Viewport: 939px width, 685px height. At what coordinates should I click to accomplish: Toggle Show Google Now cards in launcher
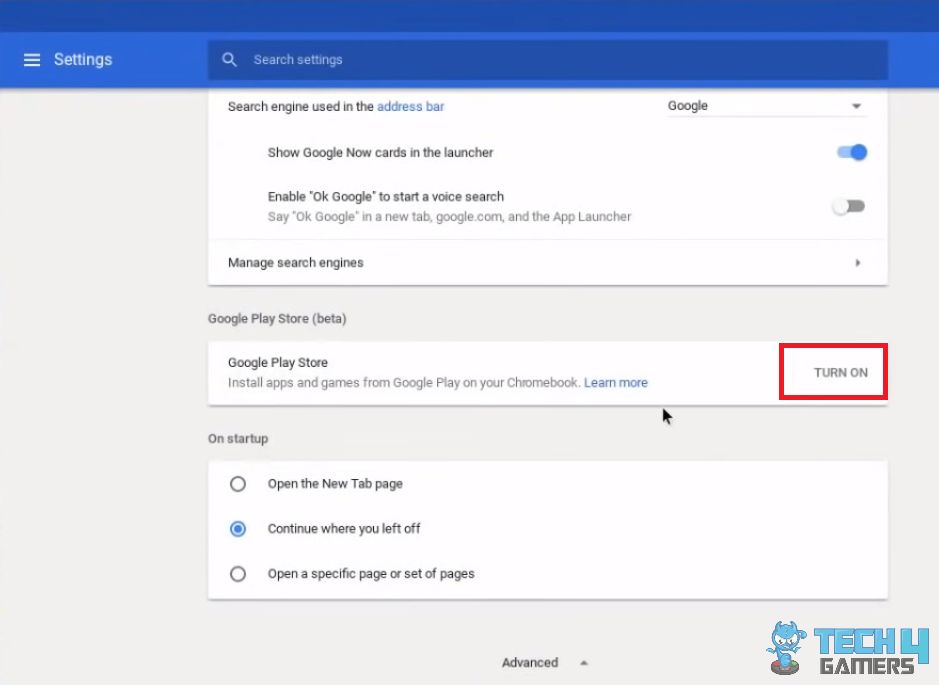pos(852,153)
